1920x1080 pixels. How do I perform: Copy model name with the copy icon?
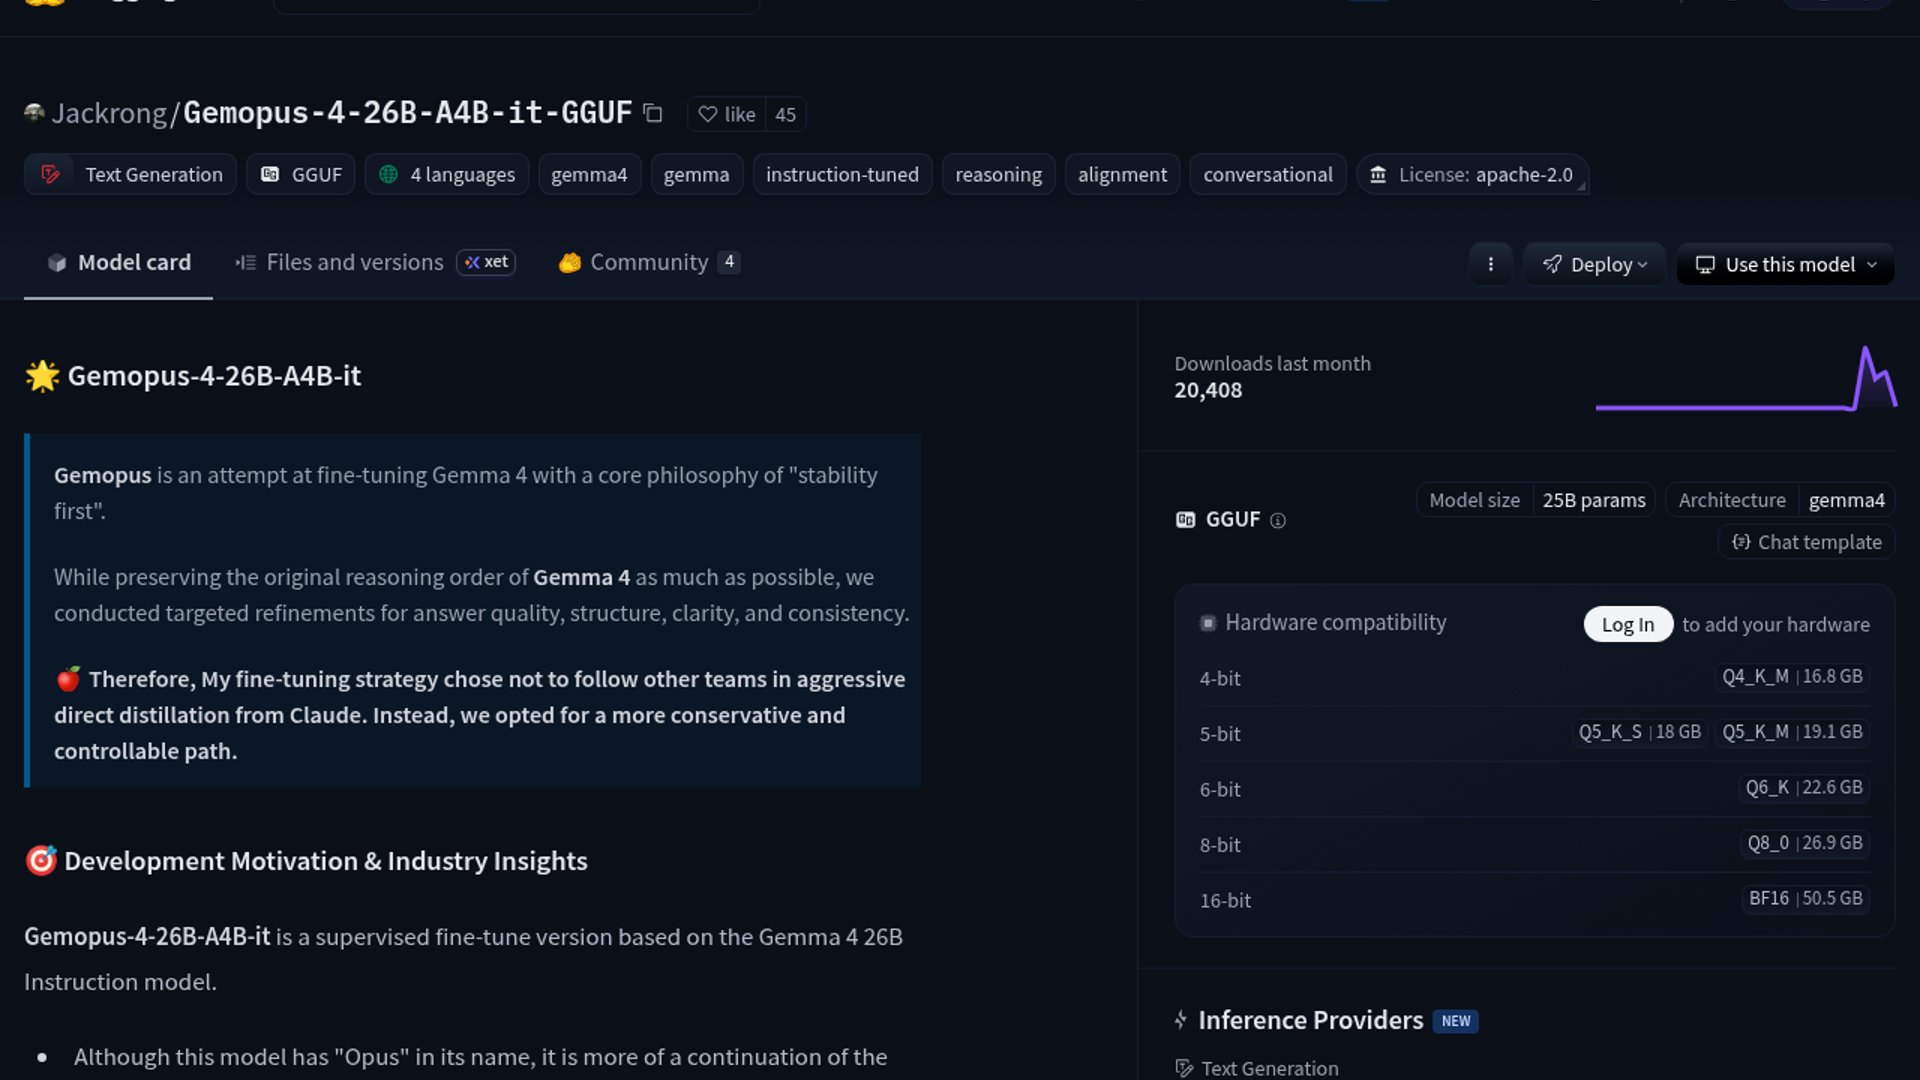coord(653,113)
